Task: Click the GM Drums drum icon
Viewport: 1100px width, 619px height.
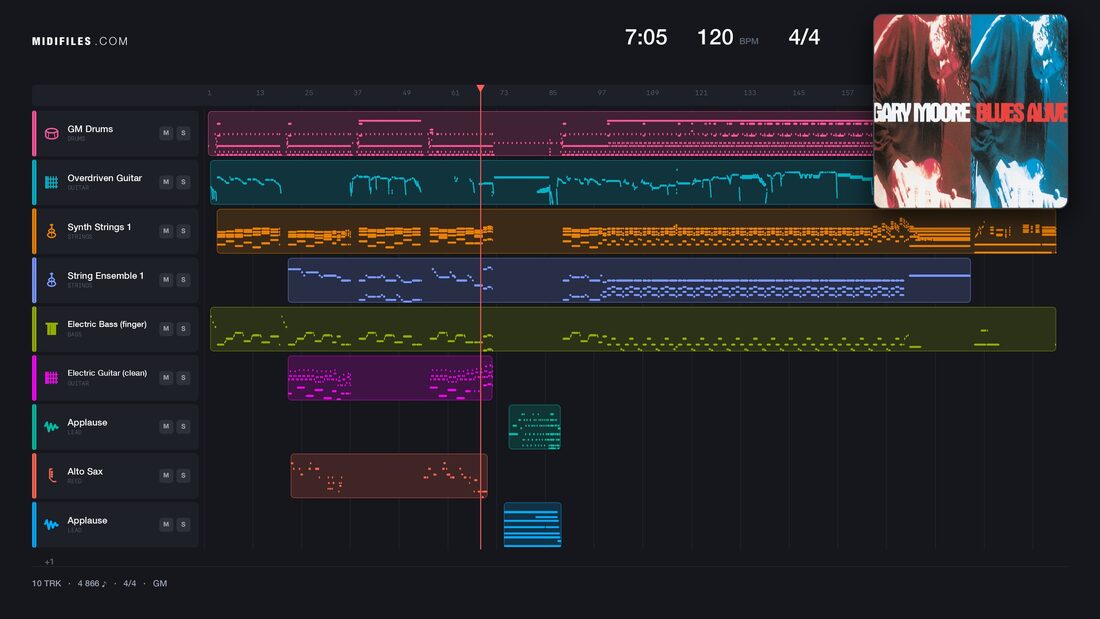Action: point(51,133)
